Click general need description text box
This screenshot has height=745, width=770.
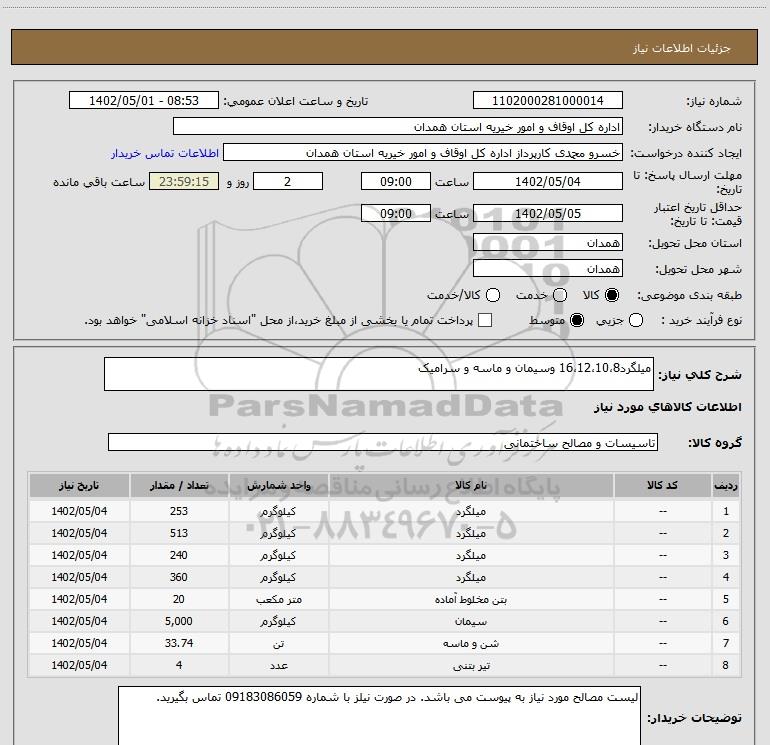[379, 374]
